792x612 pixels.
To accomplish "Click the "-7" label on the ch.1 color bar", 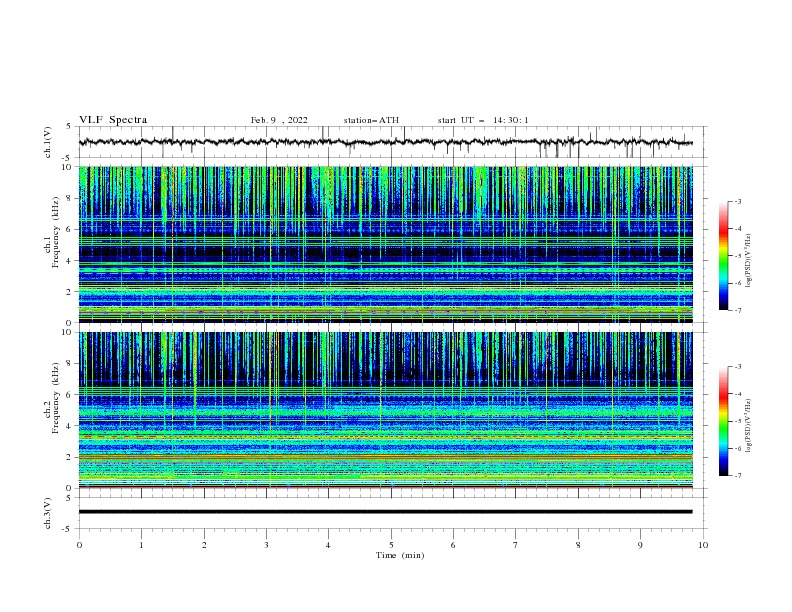I will 738,310.
